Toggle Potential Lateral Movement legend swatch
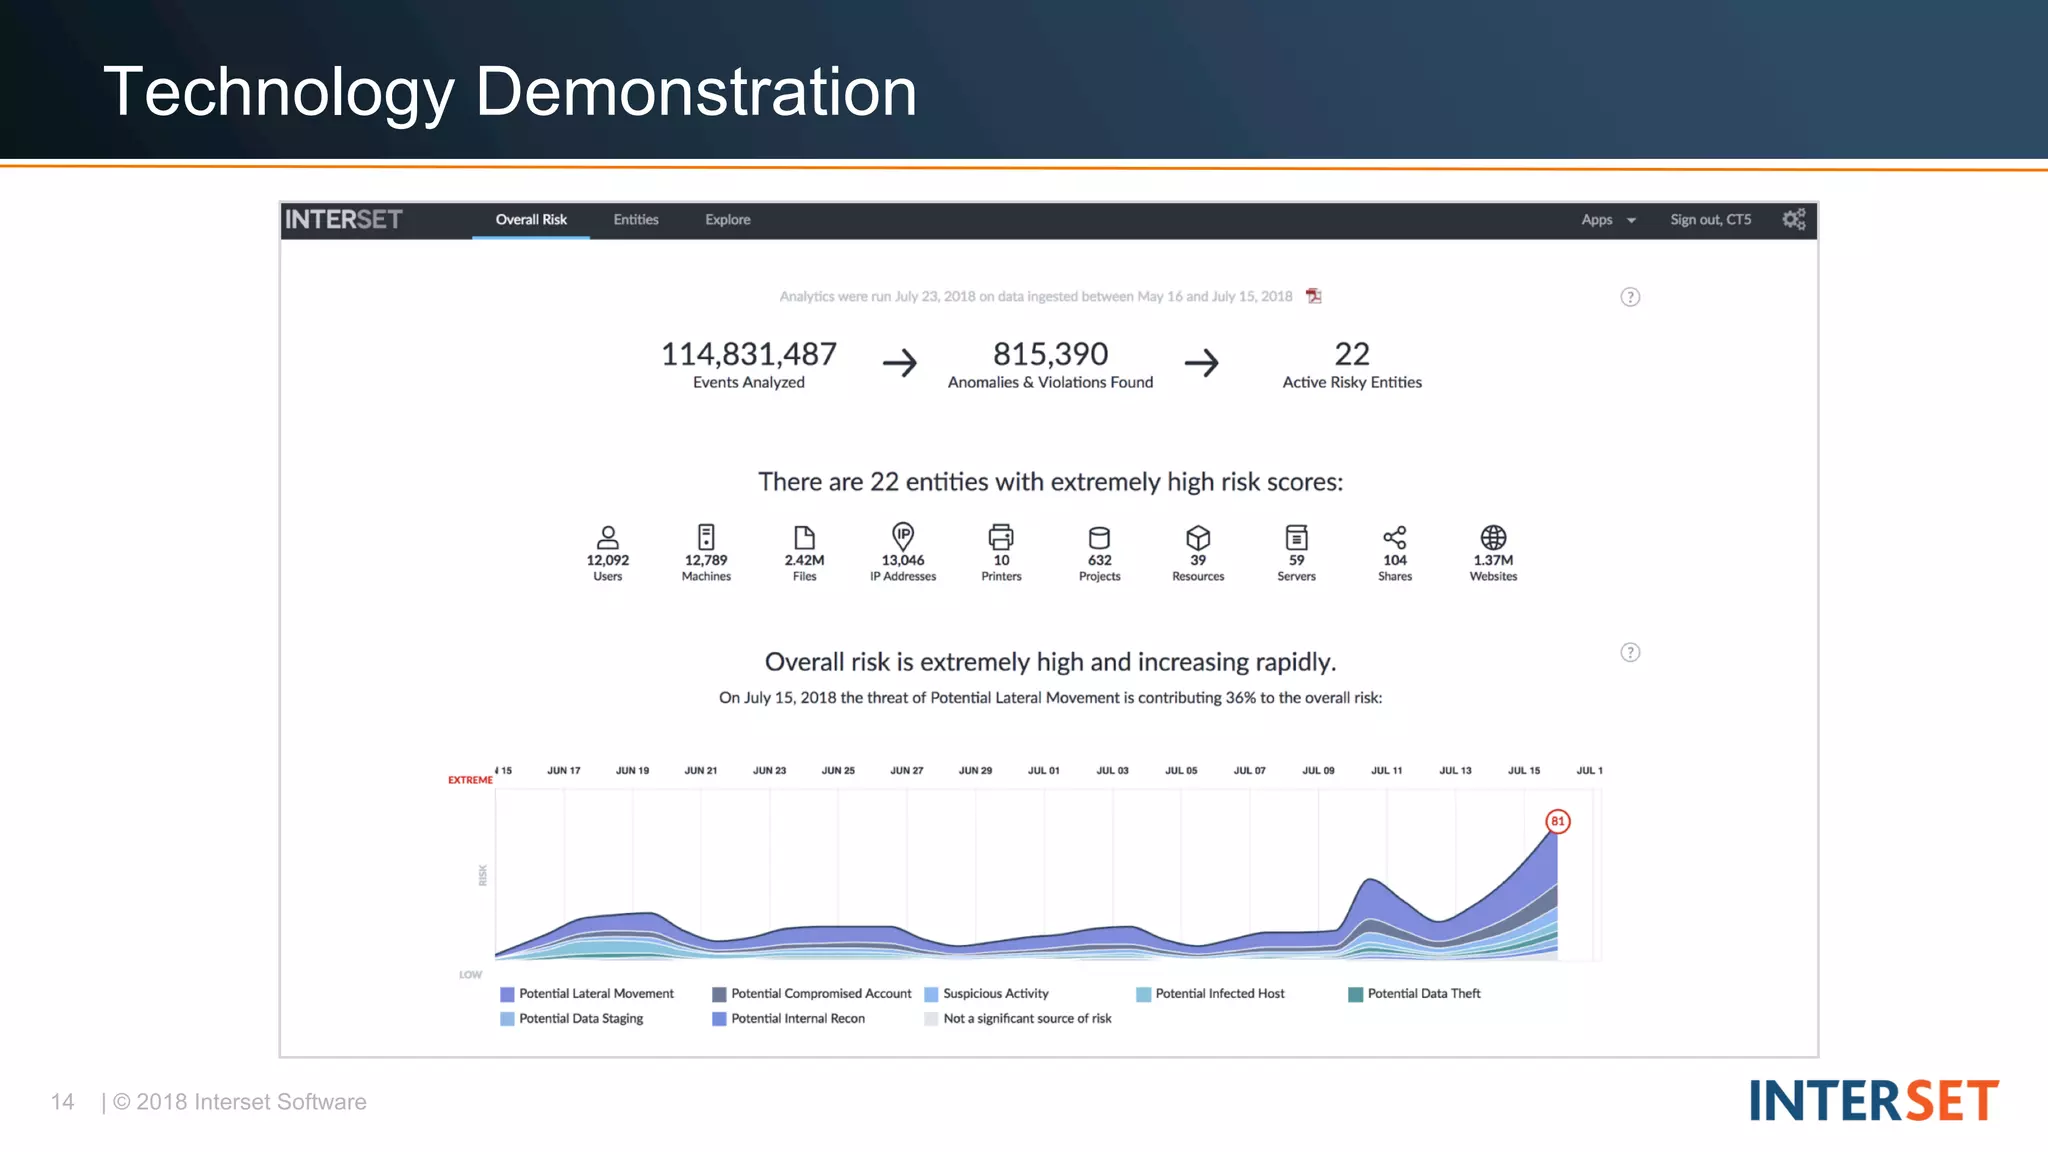The image size is (2048, 1152). tap(507, 994)
